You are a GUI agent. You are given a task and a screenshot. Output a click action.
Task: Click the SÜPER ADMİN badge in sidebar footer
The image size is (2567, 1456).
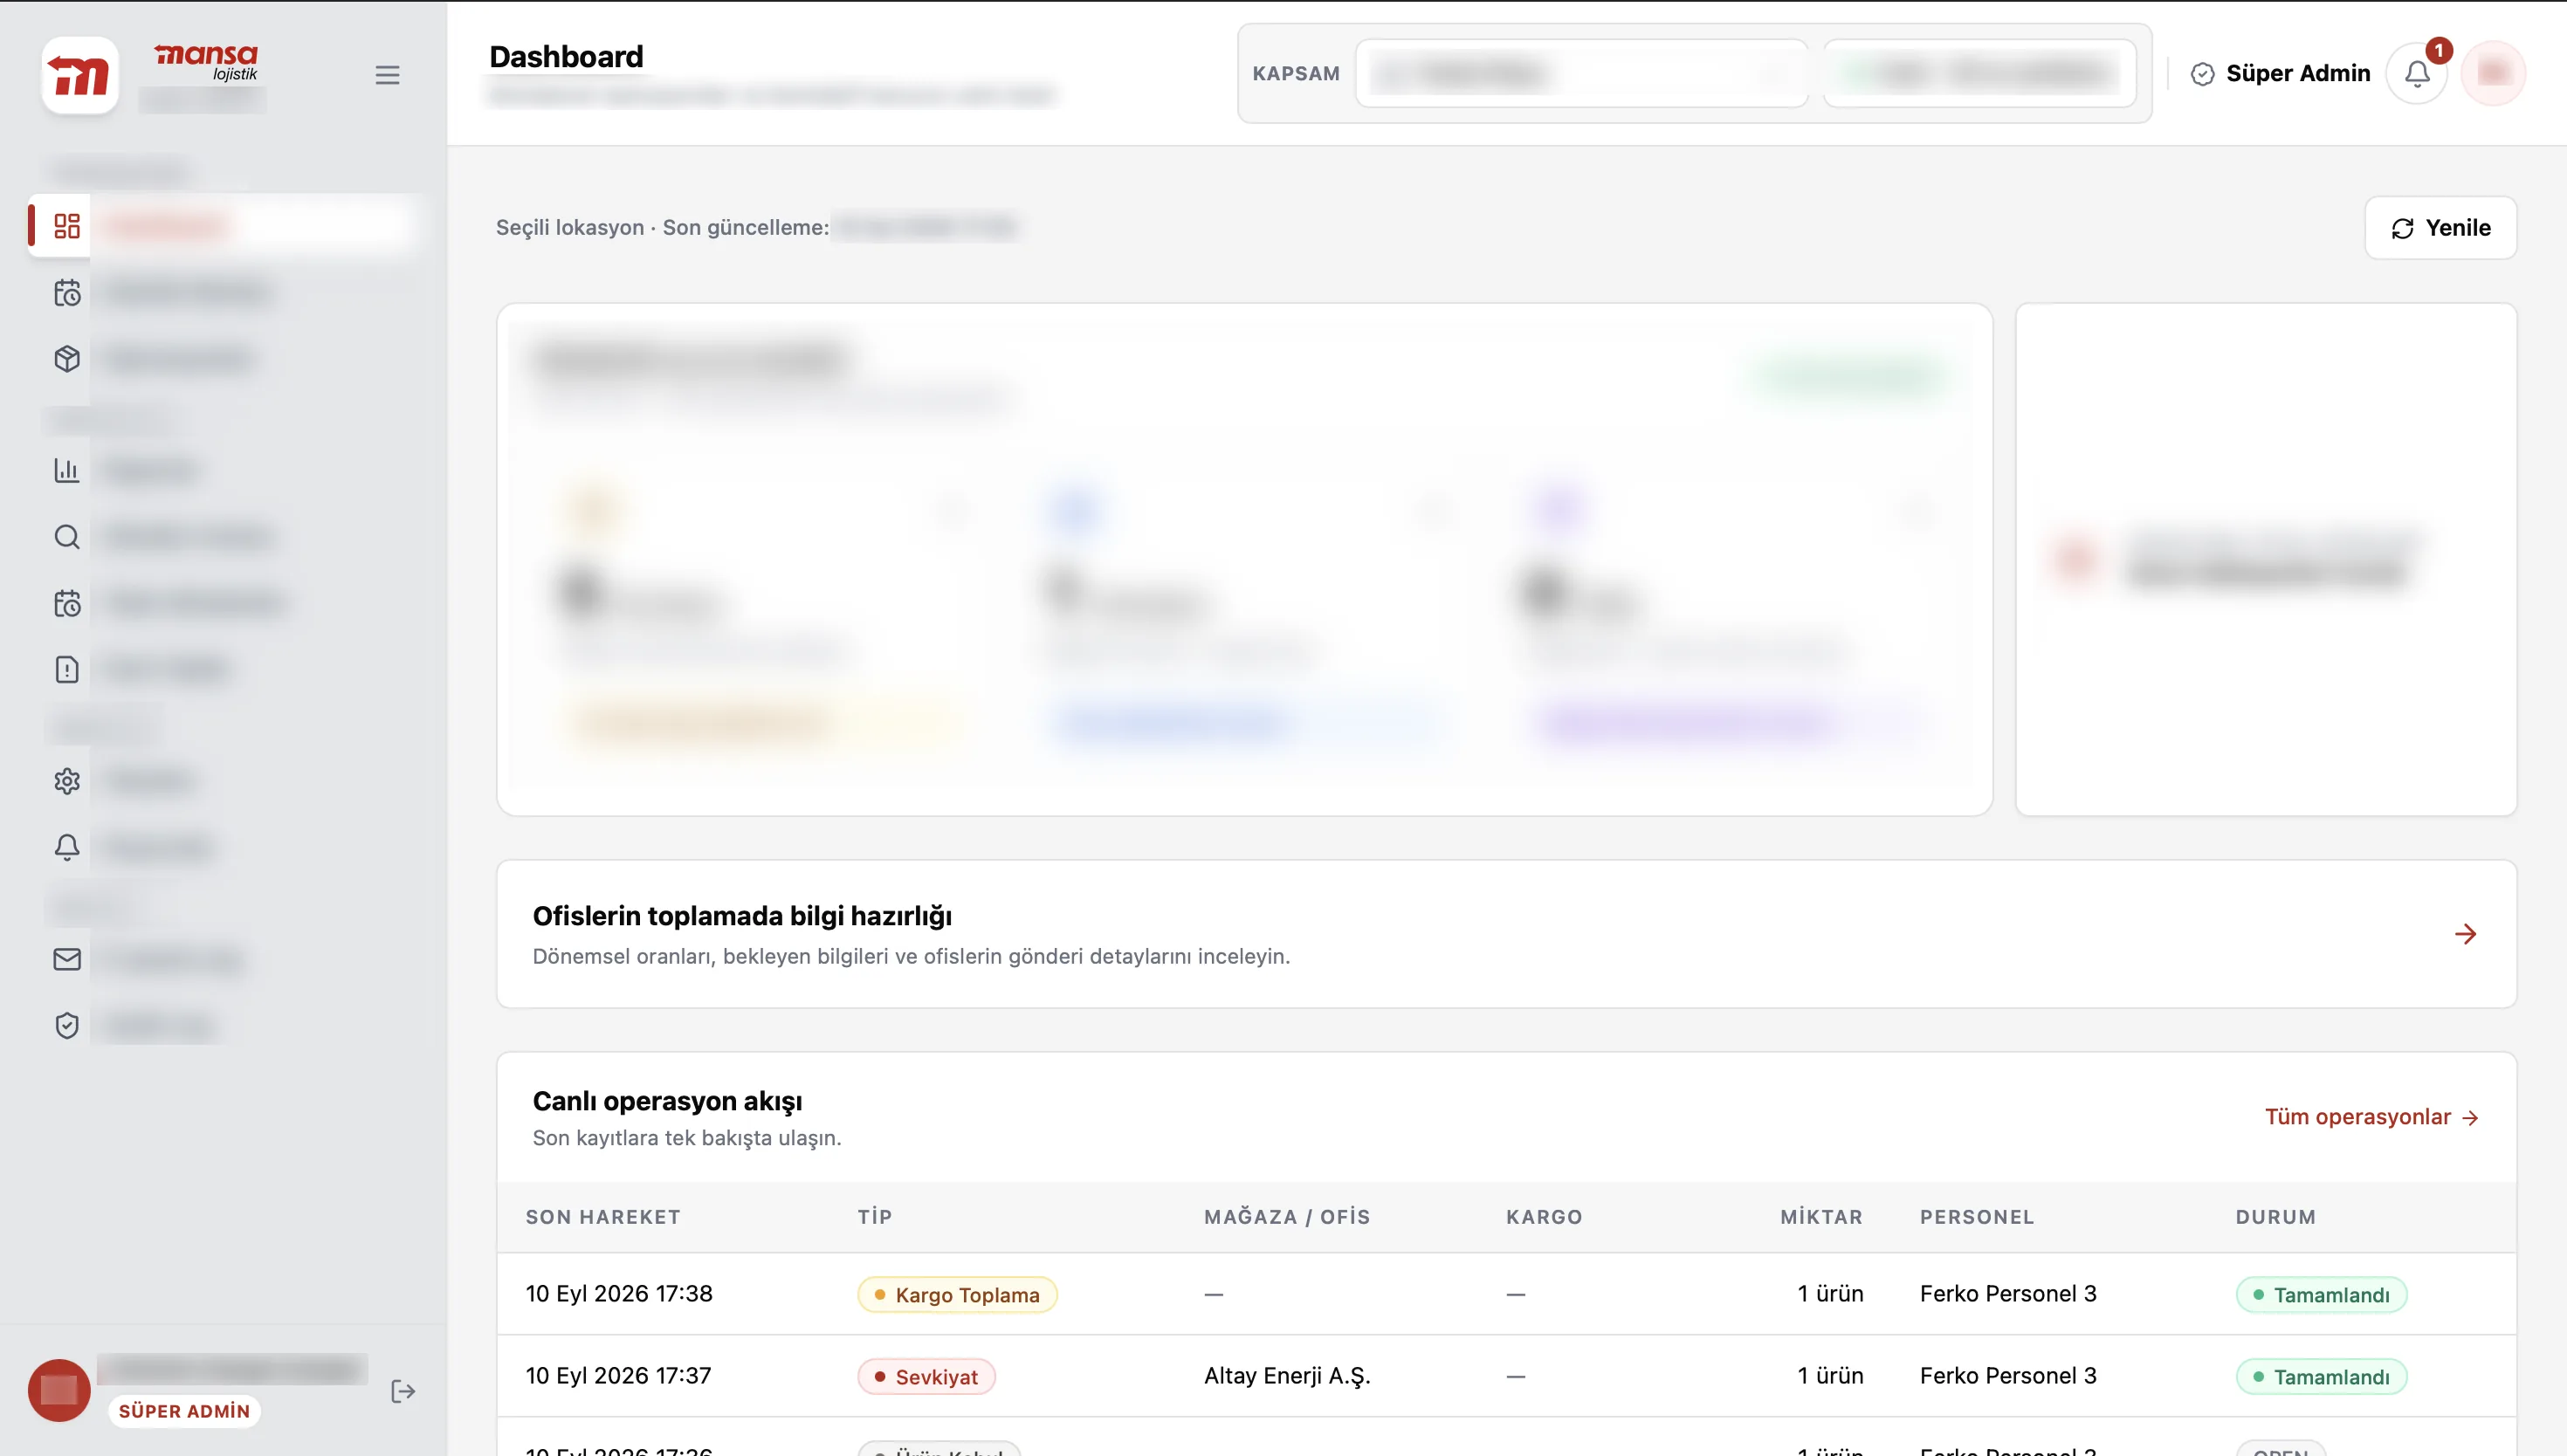point(184,1411)
